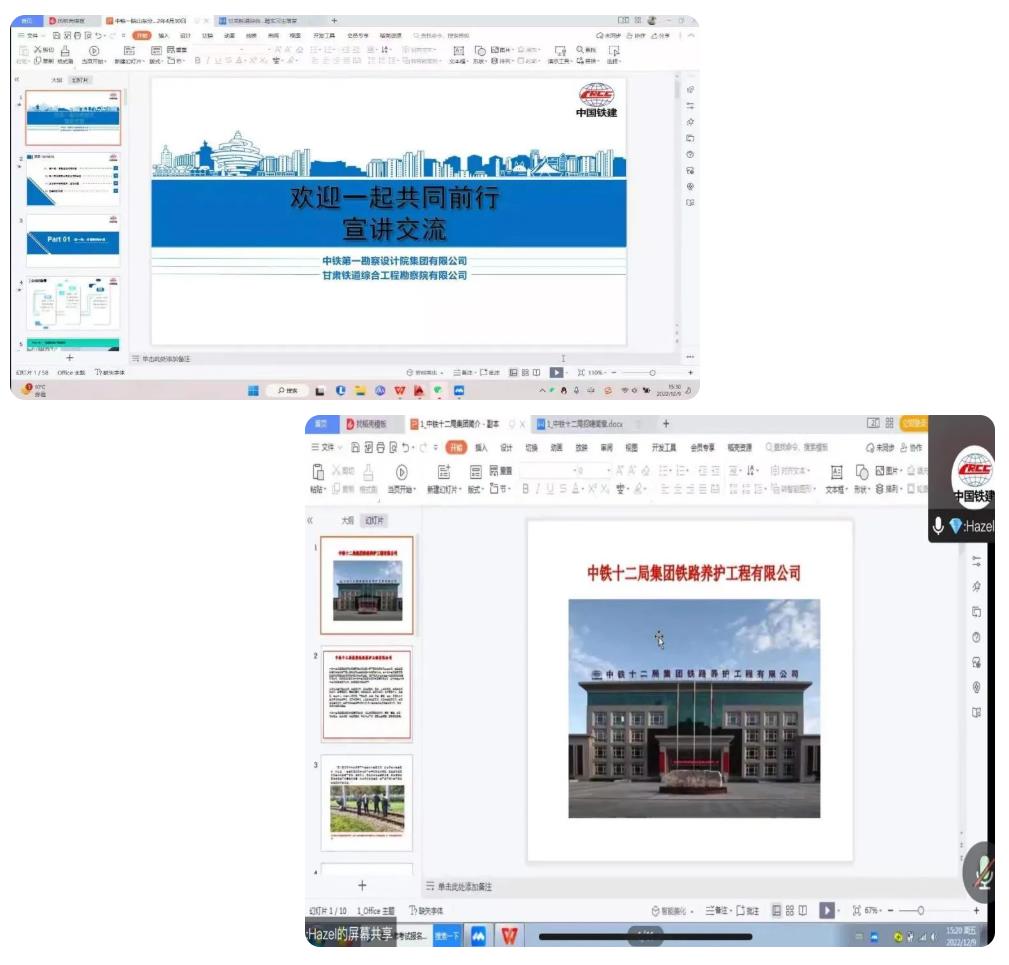
Task: Select slide 3 thumbnail with railway photo
Action: [x=367, y=802]
